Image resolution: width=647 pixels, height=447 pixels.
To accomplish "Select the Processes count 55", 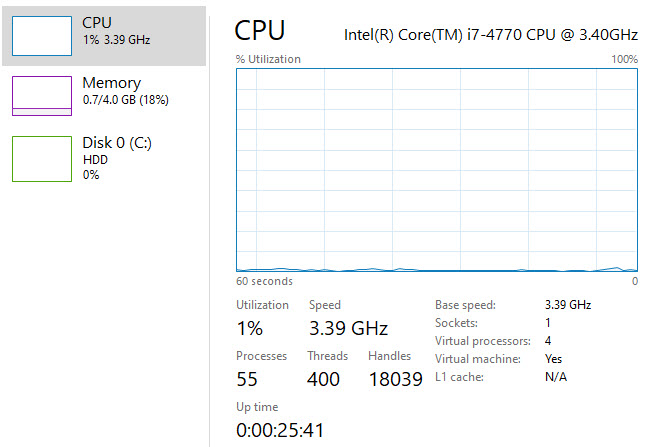I will 248,379.
